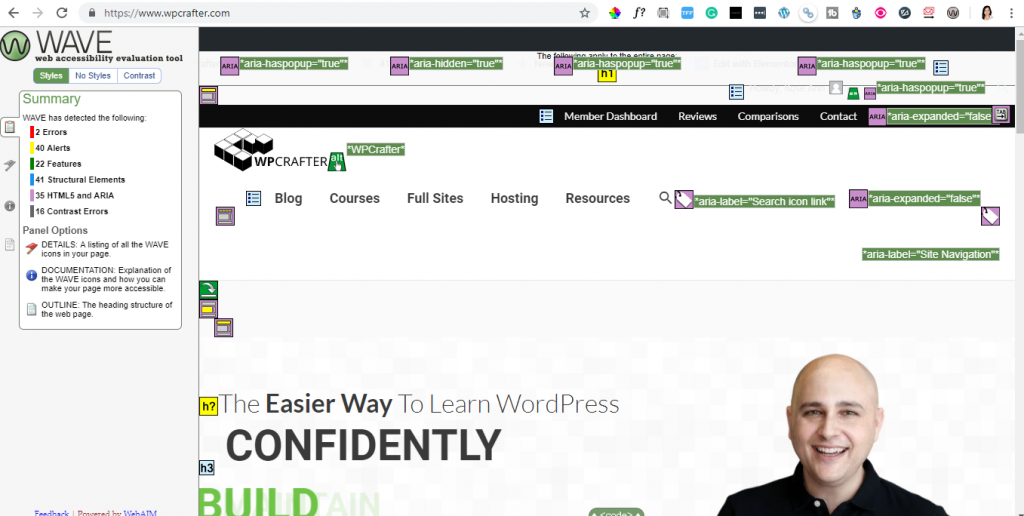Click DETAILS panel option
The image size is (1024, 516).
(98, 249)
